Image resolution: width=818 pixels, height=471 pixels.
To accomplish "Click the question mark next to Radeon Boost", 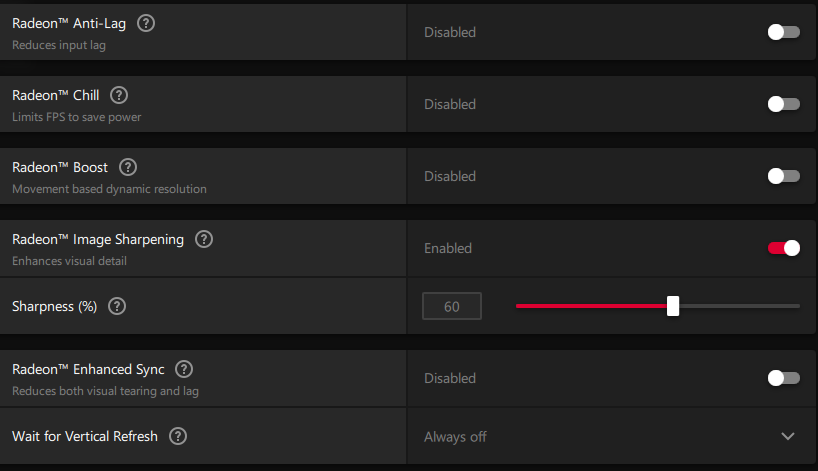I will pos(128,167).
